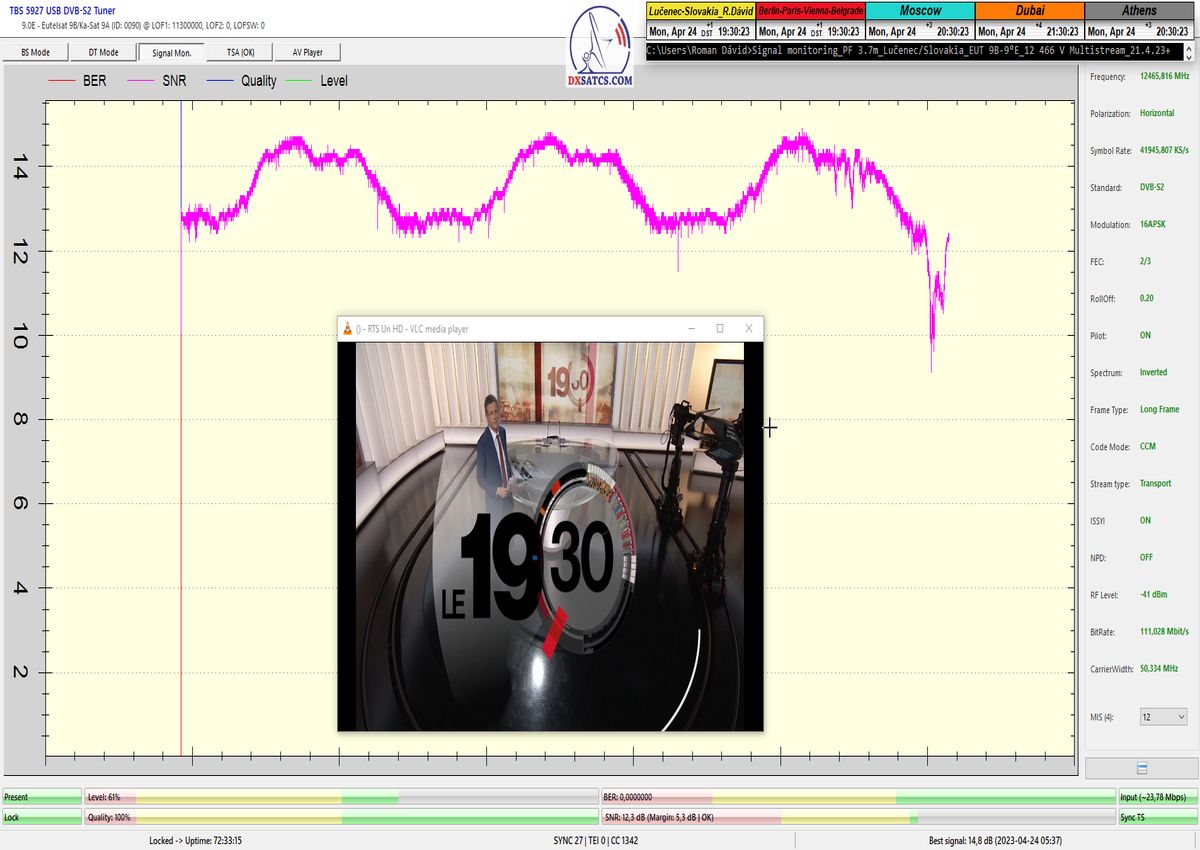Switch to the DT Mode tab
Viewport: 1200px width, 850px height.
[103, 52]
